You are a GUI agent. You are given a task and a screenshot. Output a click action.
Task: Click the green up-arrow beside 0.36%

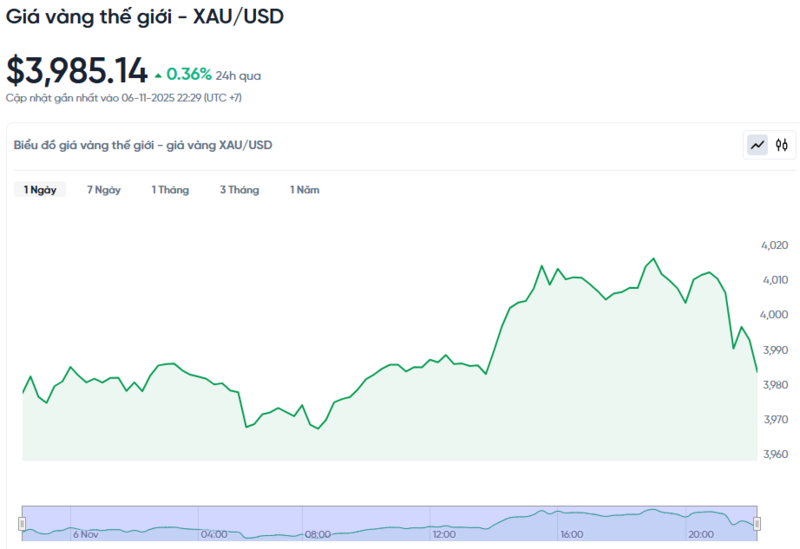coord(158,75)
